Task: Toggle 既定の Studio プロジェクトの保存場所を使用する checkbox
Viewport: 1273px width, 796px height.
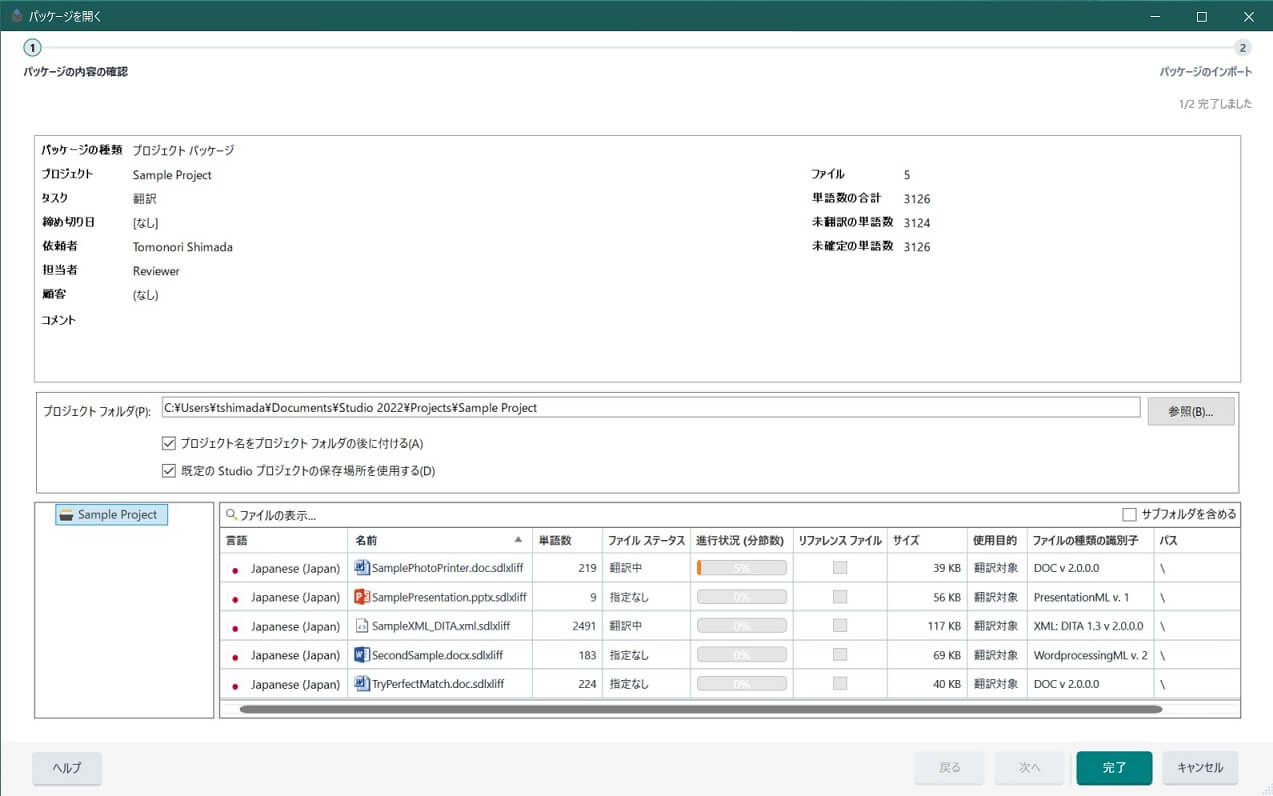Action: (169, 471)
